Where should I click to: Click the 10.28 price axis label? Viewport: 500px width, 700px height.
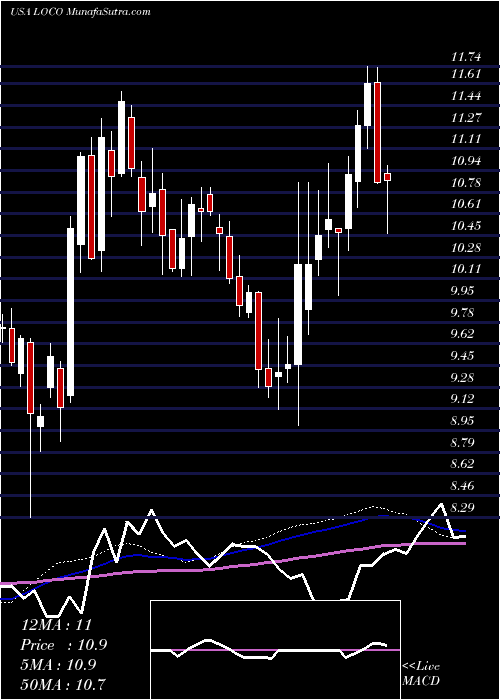(x=466, y=247)
